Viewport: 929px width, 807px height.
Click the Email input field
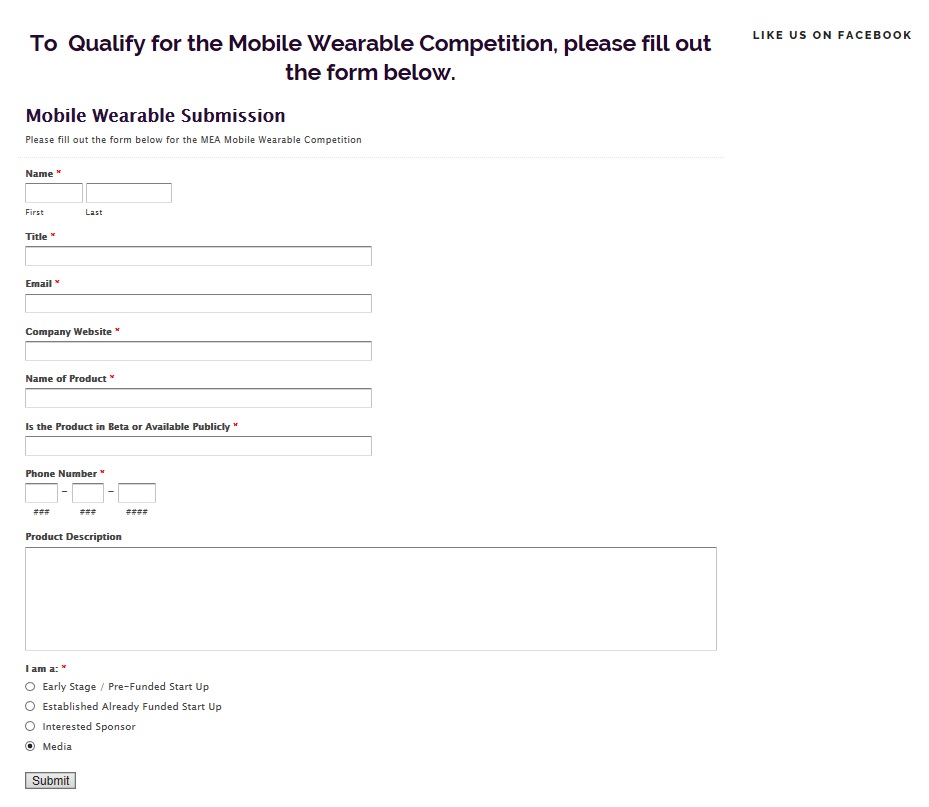[x=198, y=303]
